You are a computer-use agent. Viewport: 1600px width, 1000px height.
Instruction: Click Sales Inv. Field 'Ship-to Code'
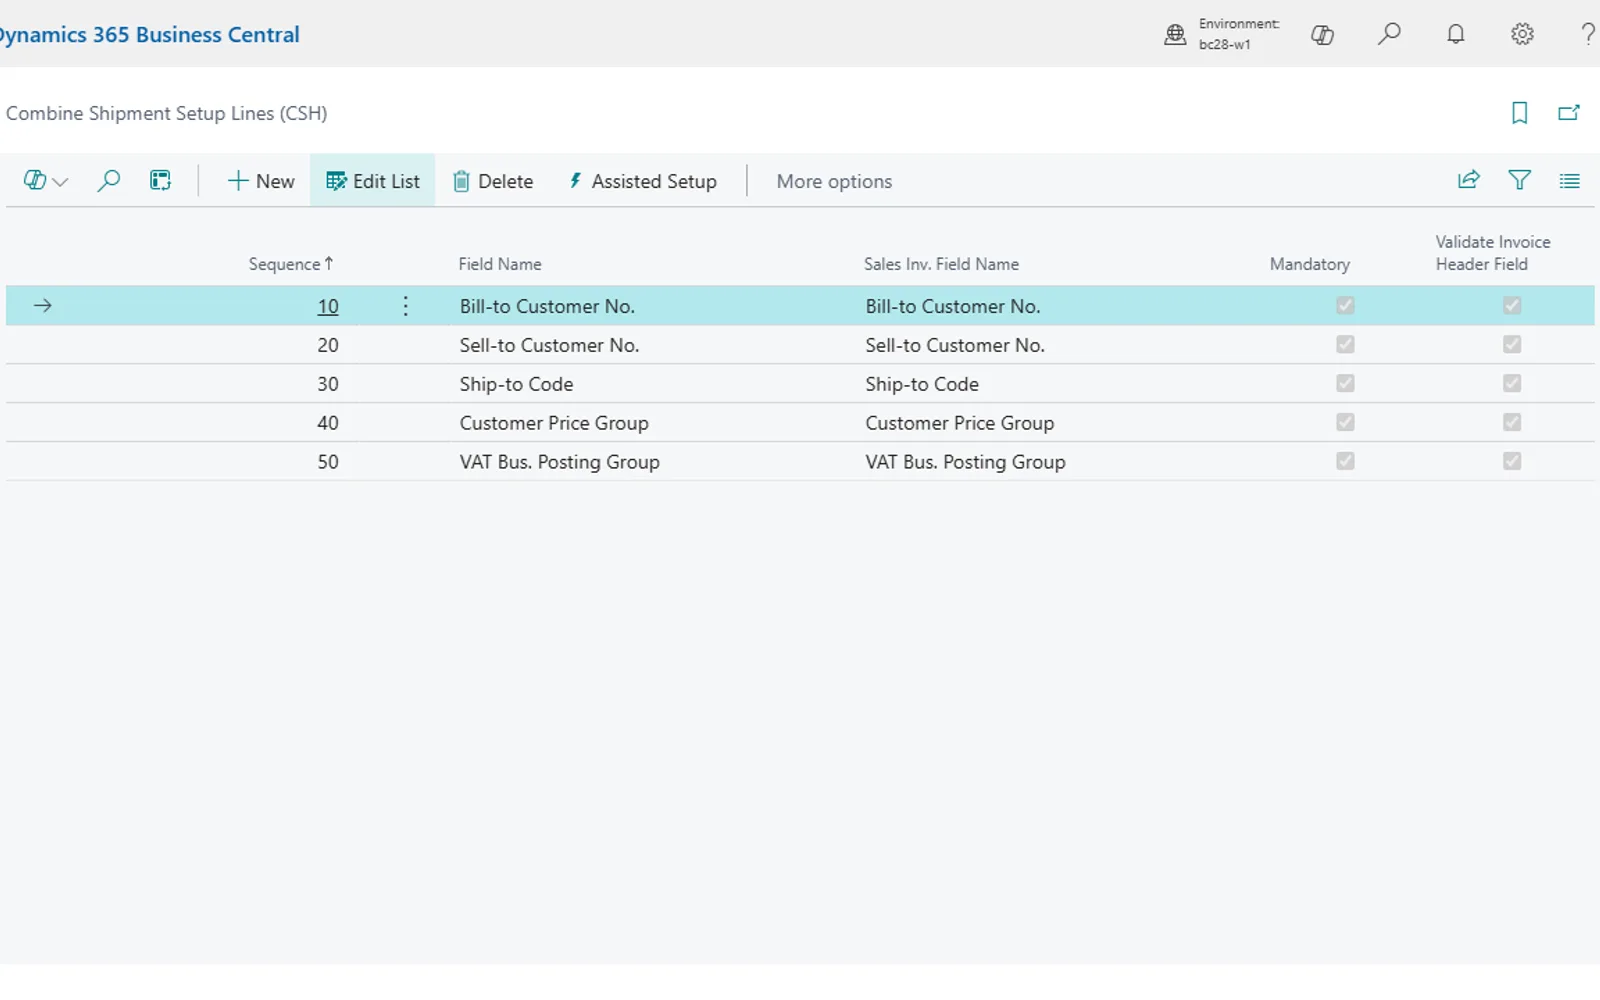pos(922,384)
